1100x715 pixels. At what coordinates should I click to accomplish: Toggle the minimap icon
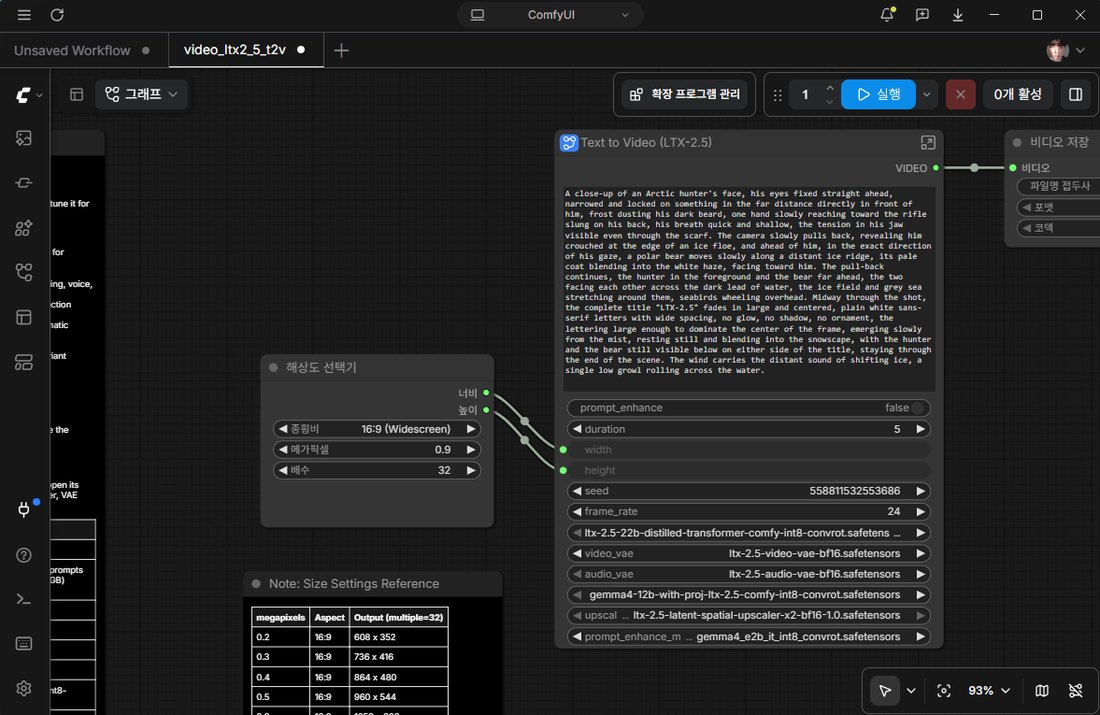tap(1042, 691)
